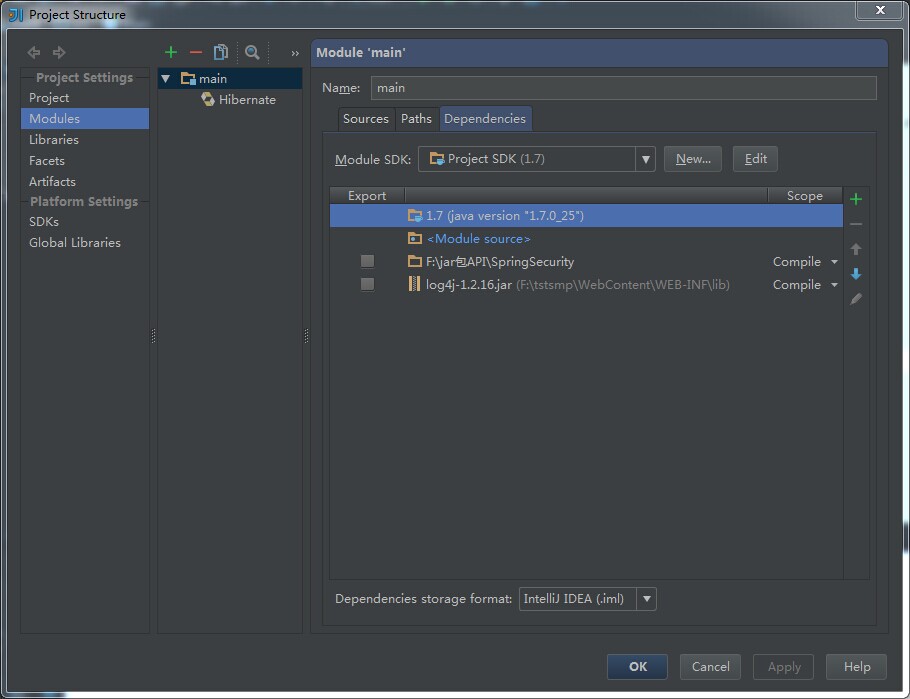Switch to the Paths tab

click(x=416, y=119)
